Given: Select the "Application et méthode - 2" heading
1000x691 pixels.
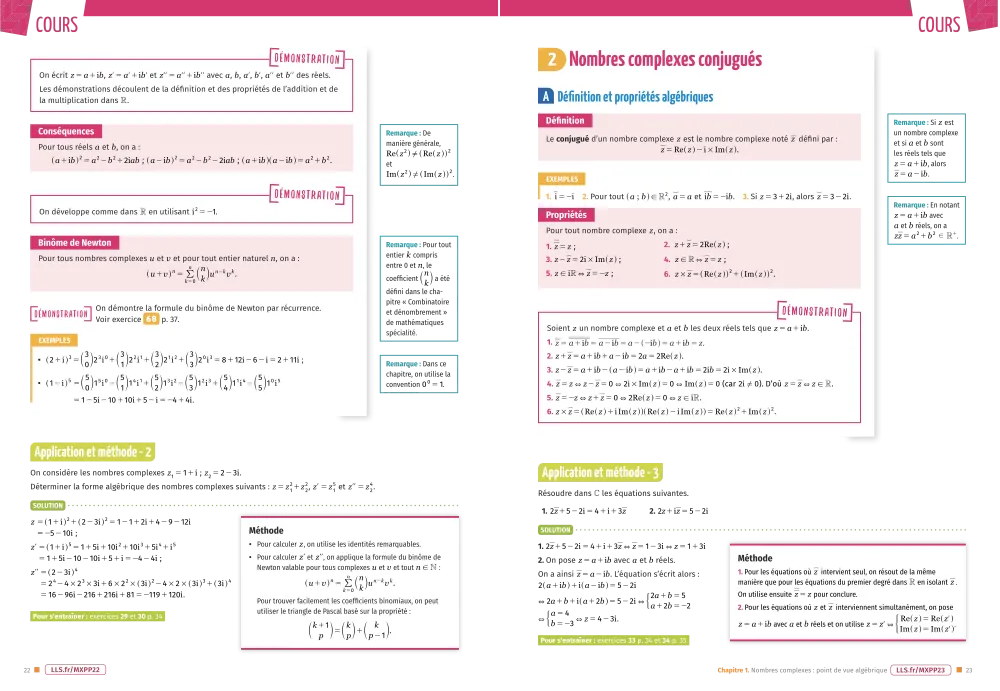Looking at the screenshot, I should (x=92, y=453).
